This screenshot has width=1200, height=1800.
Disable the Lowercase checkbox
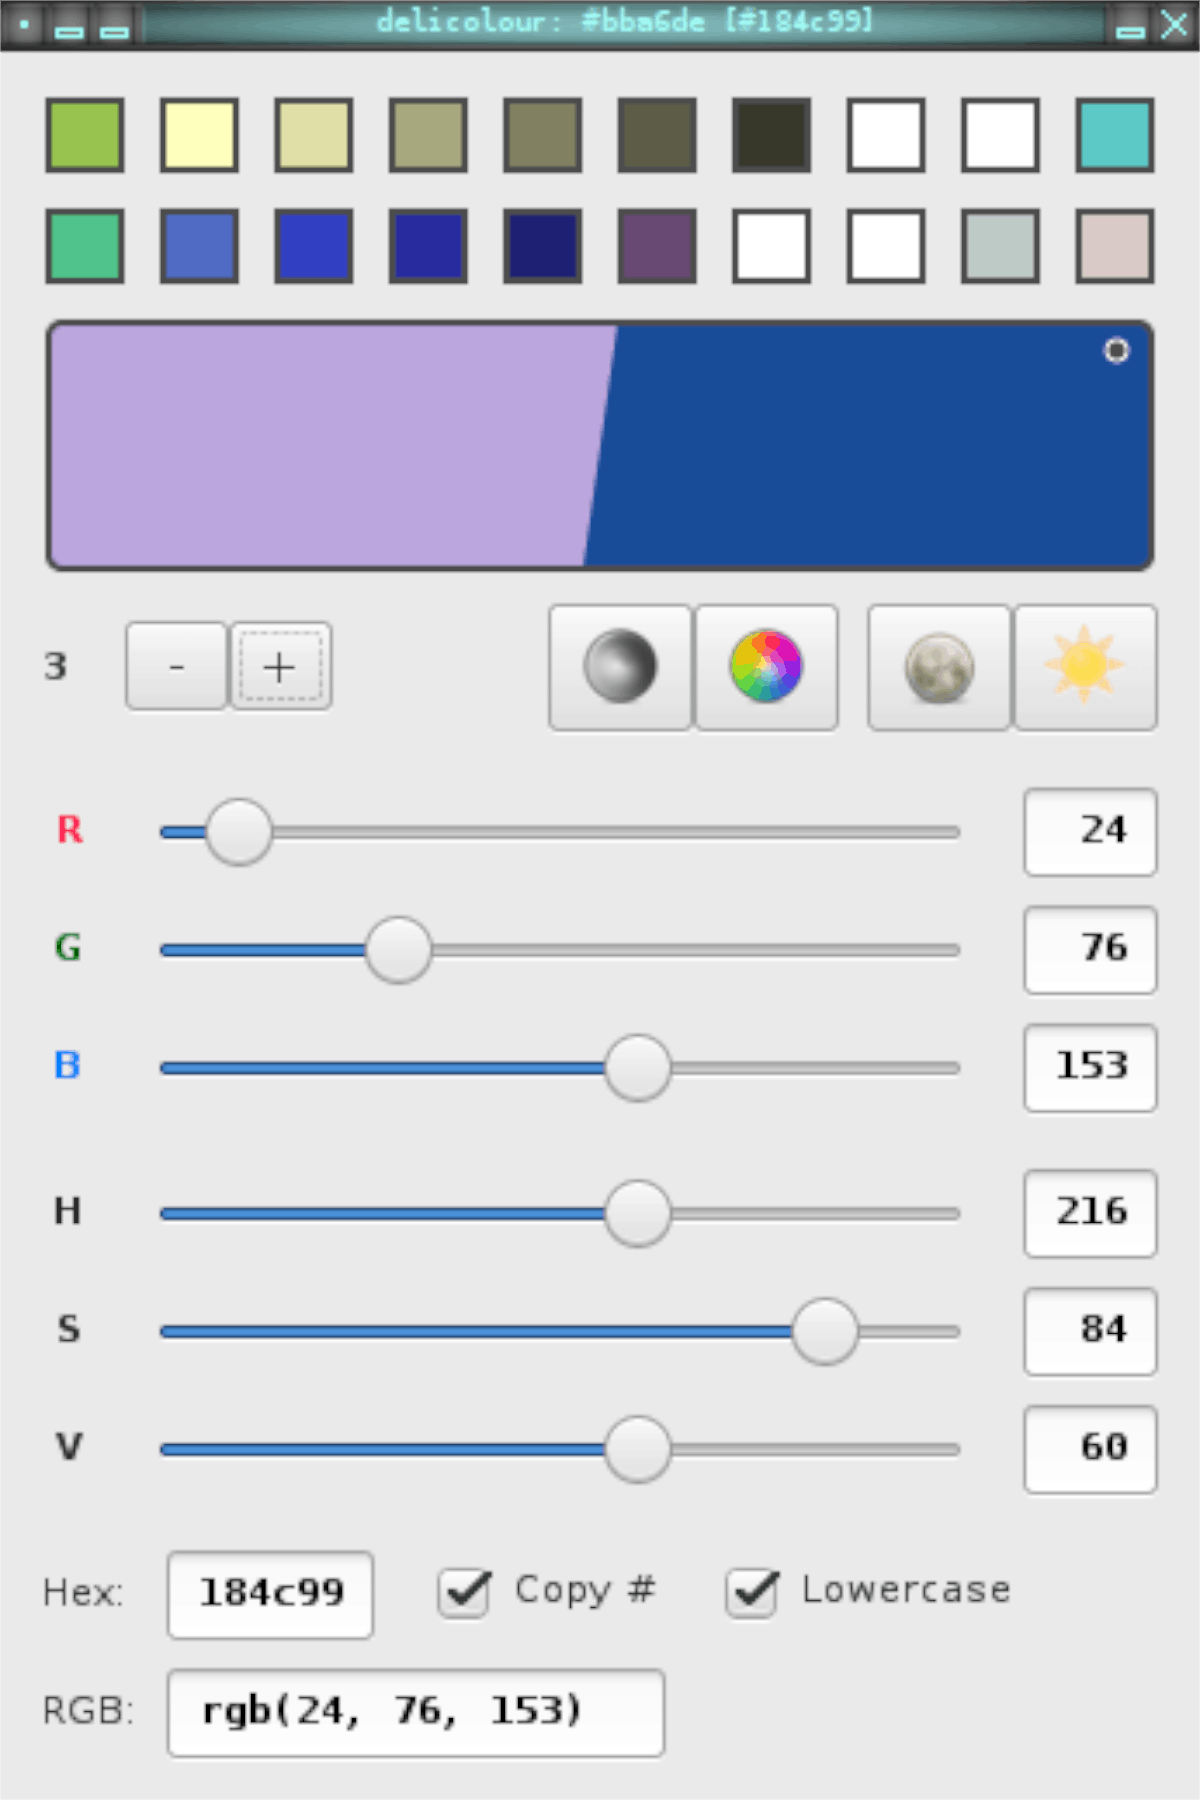[x=752, y=1591]
